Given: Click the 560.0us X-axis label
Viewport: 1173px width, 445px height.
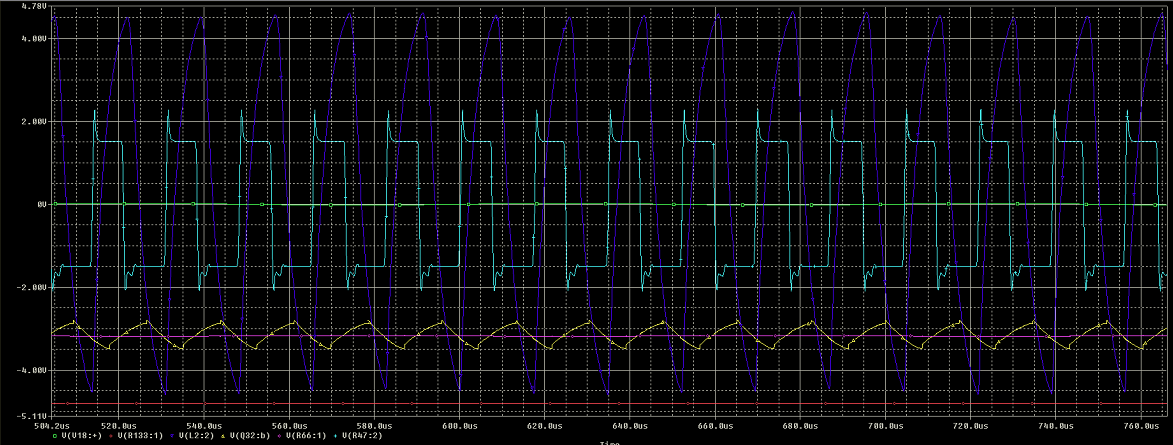Looking at the screenshot, I should click(290, 426).
